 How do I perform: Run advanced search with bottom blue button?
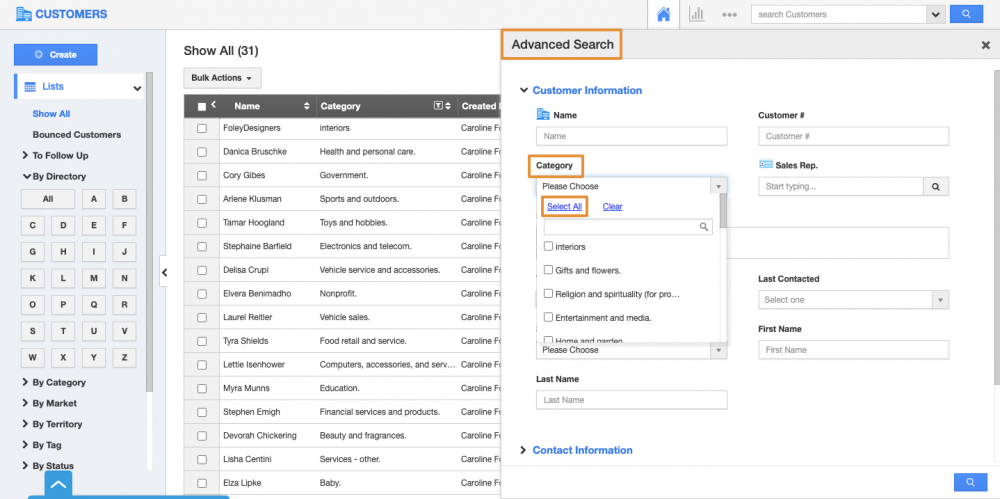click(x=969, y=482)
